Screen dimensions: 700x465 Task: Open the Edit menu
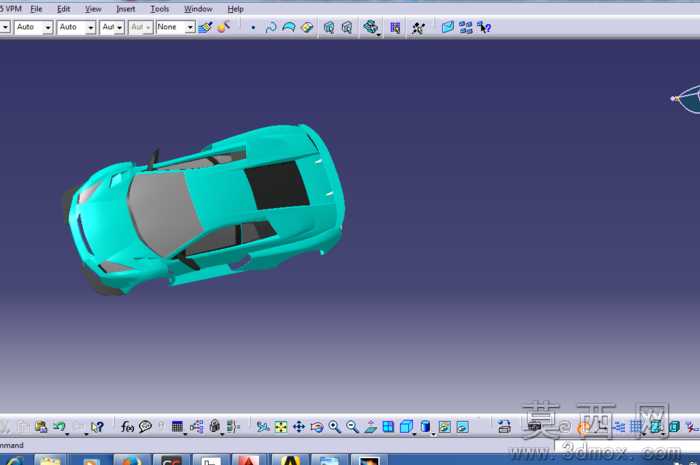click(x=63, y=9)
